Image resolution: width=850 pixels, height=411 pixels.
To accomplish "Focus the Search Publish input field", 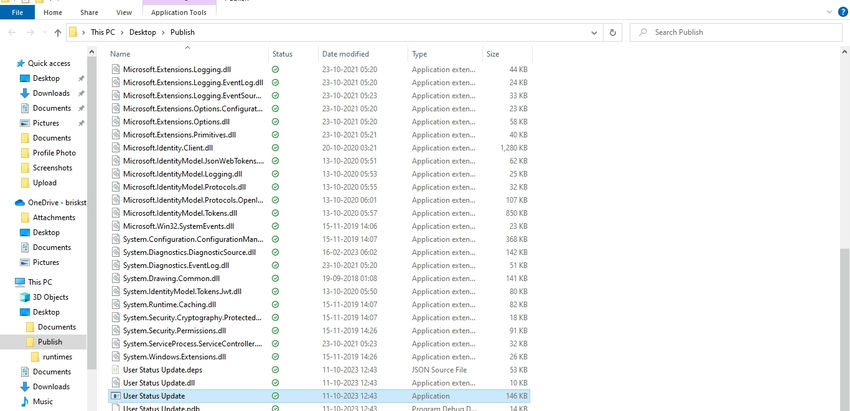I will 736,33.
